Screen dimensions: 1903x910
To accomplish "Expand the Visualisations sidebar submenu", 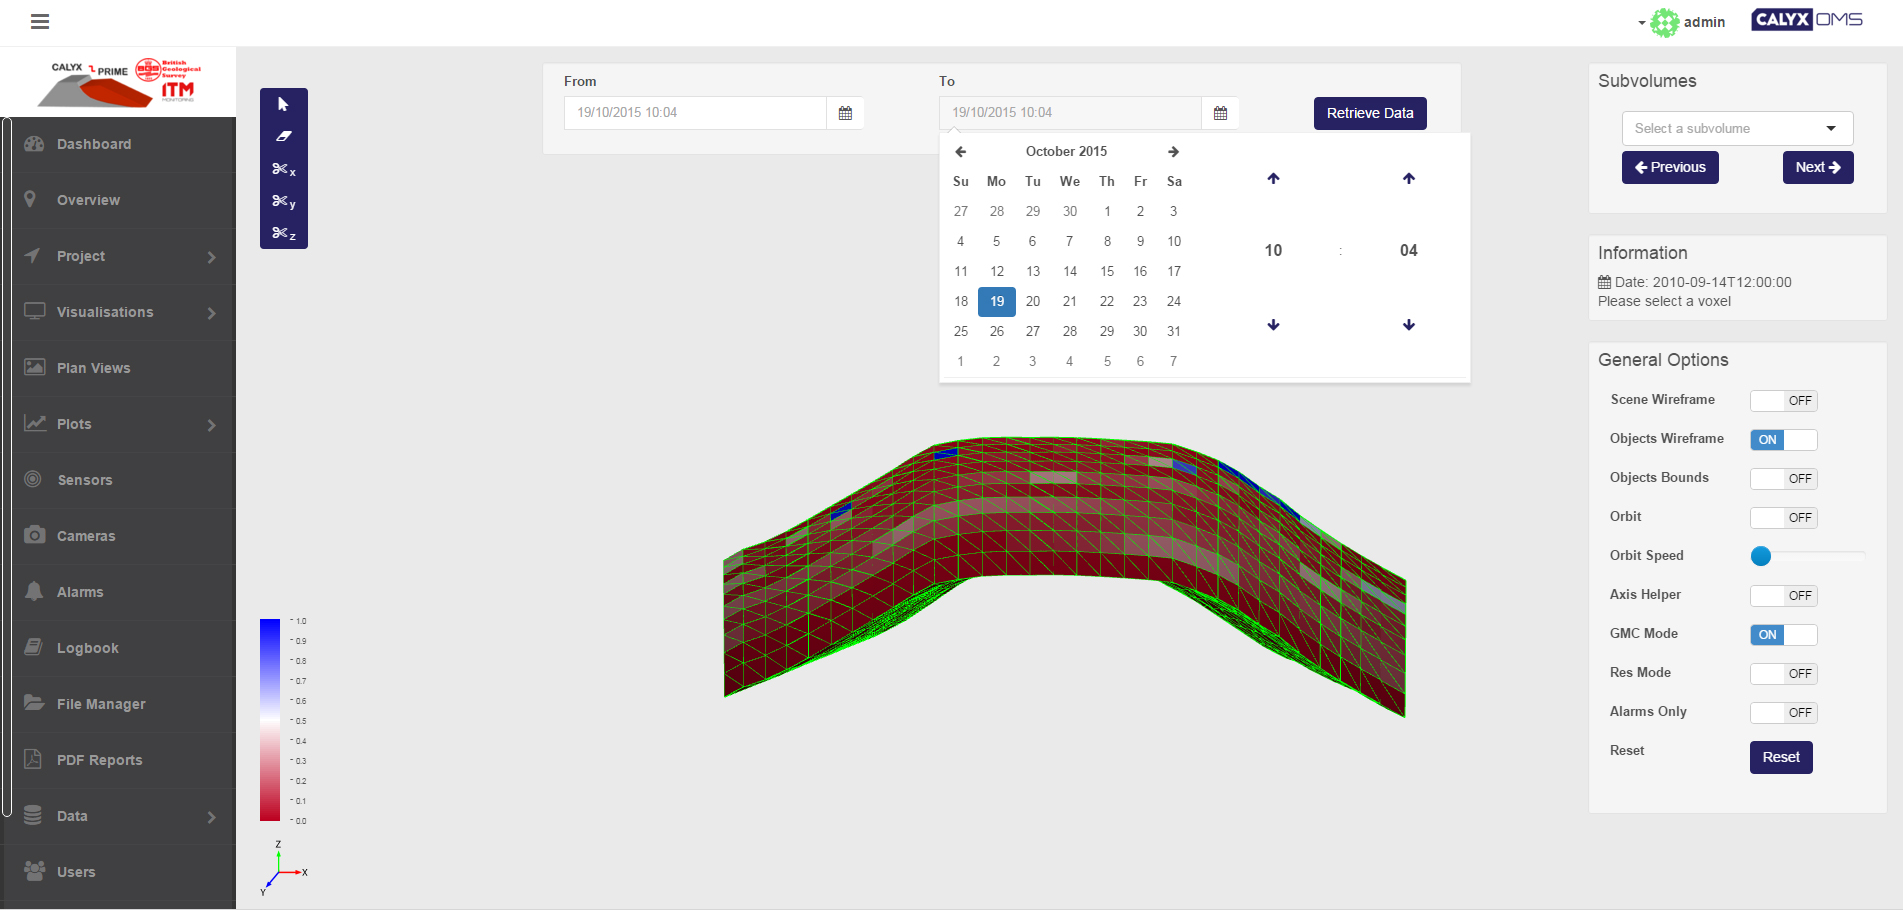I will (x=120, y=312).
